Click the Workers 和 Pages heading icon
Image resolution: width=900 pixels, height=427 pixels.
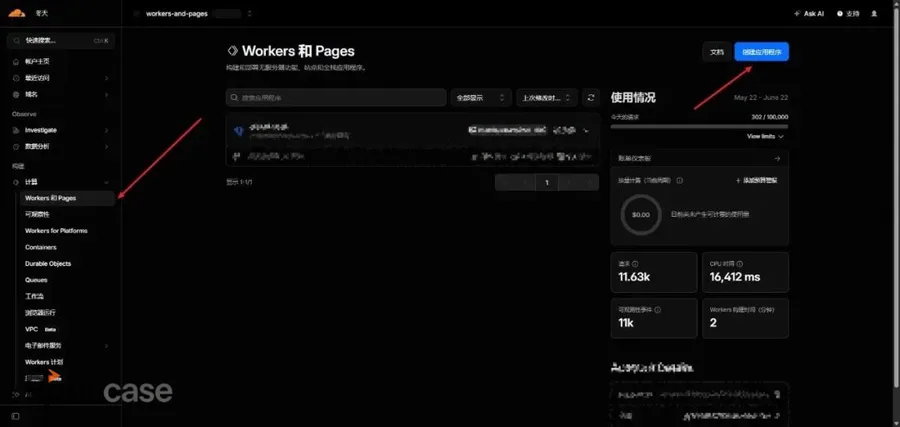pyautogui.click(x=232, y=51)
